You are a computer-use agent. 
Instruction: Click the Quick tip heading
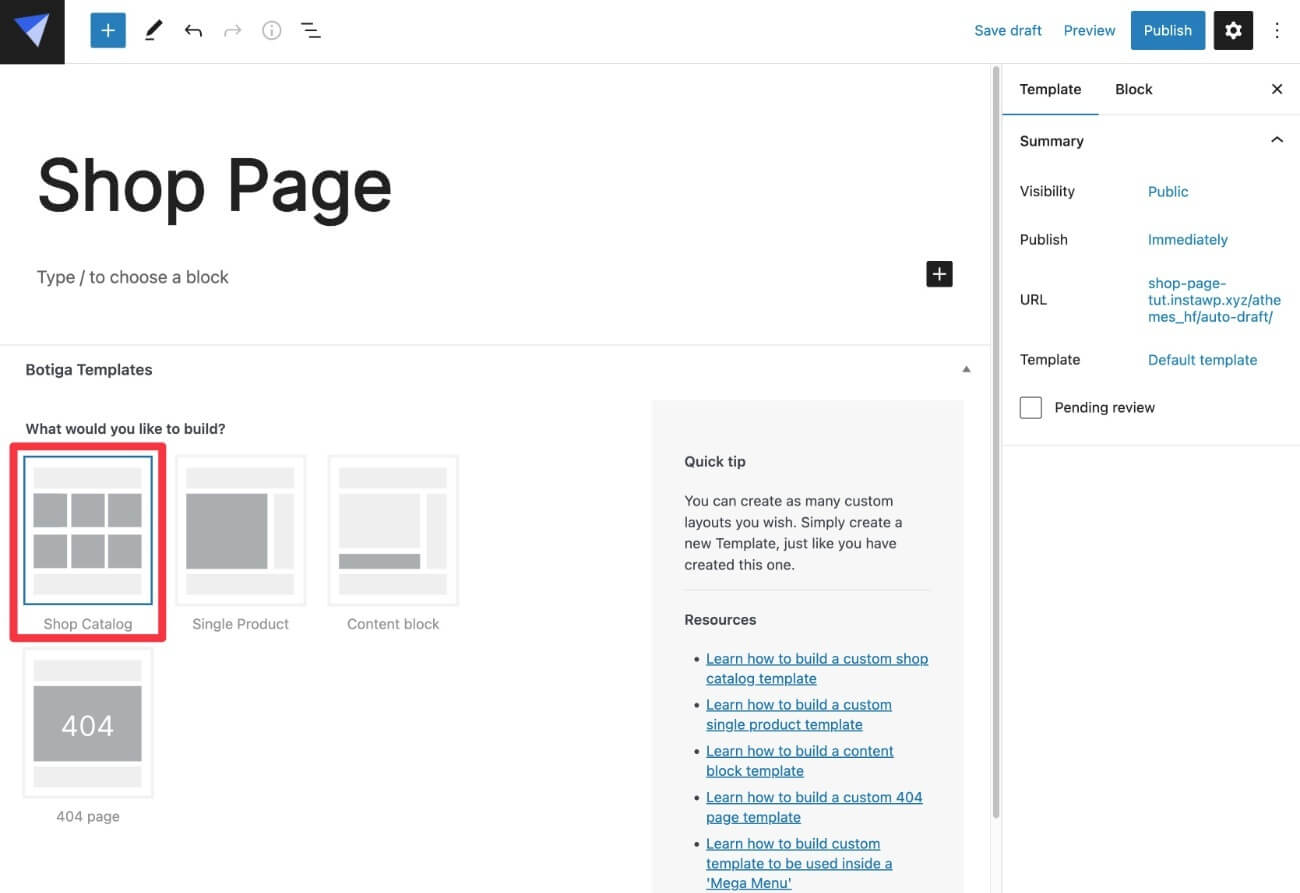coord(715,461)
